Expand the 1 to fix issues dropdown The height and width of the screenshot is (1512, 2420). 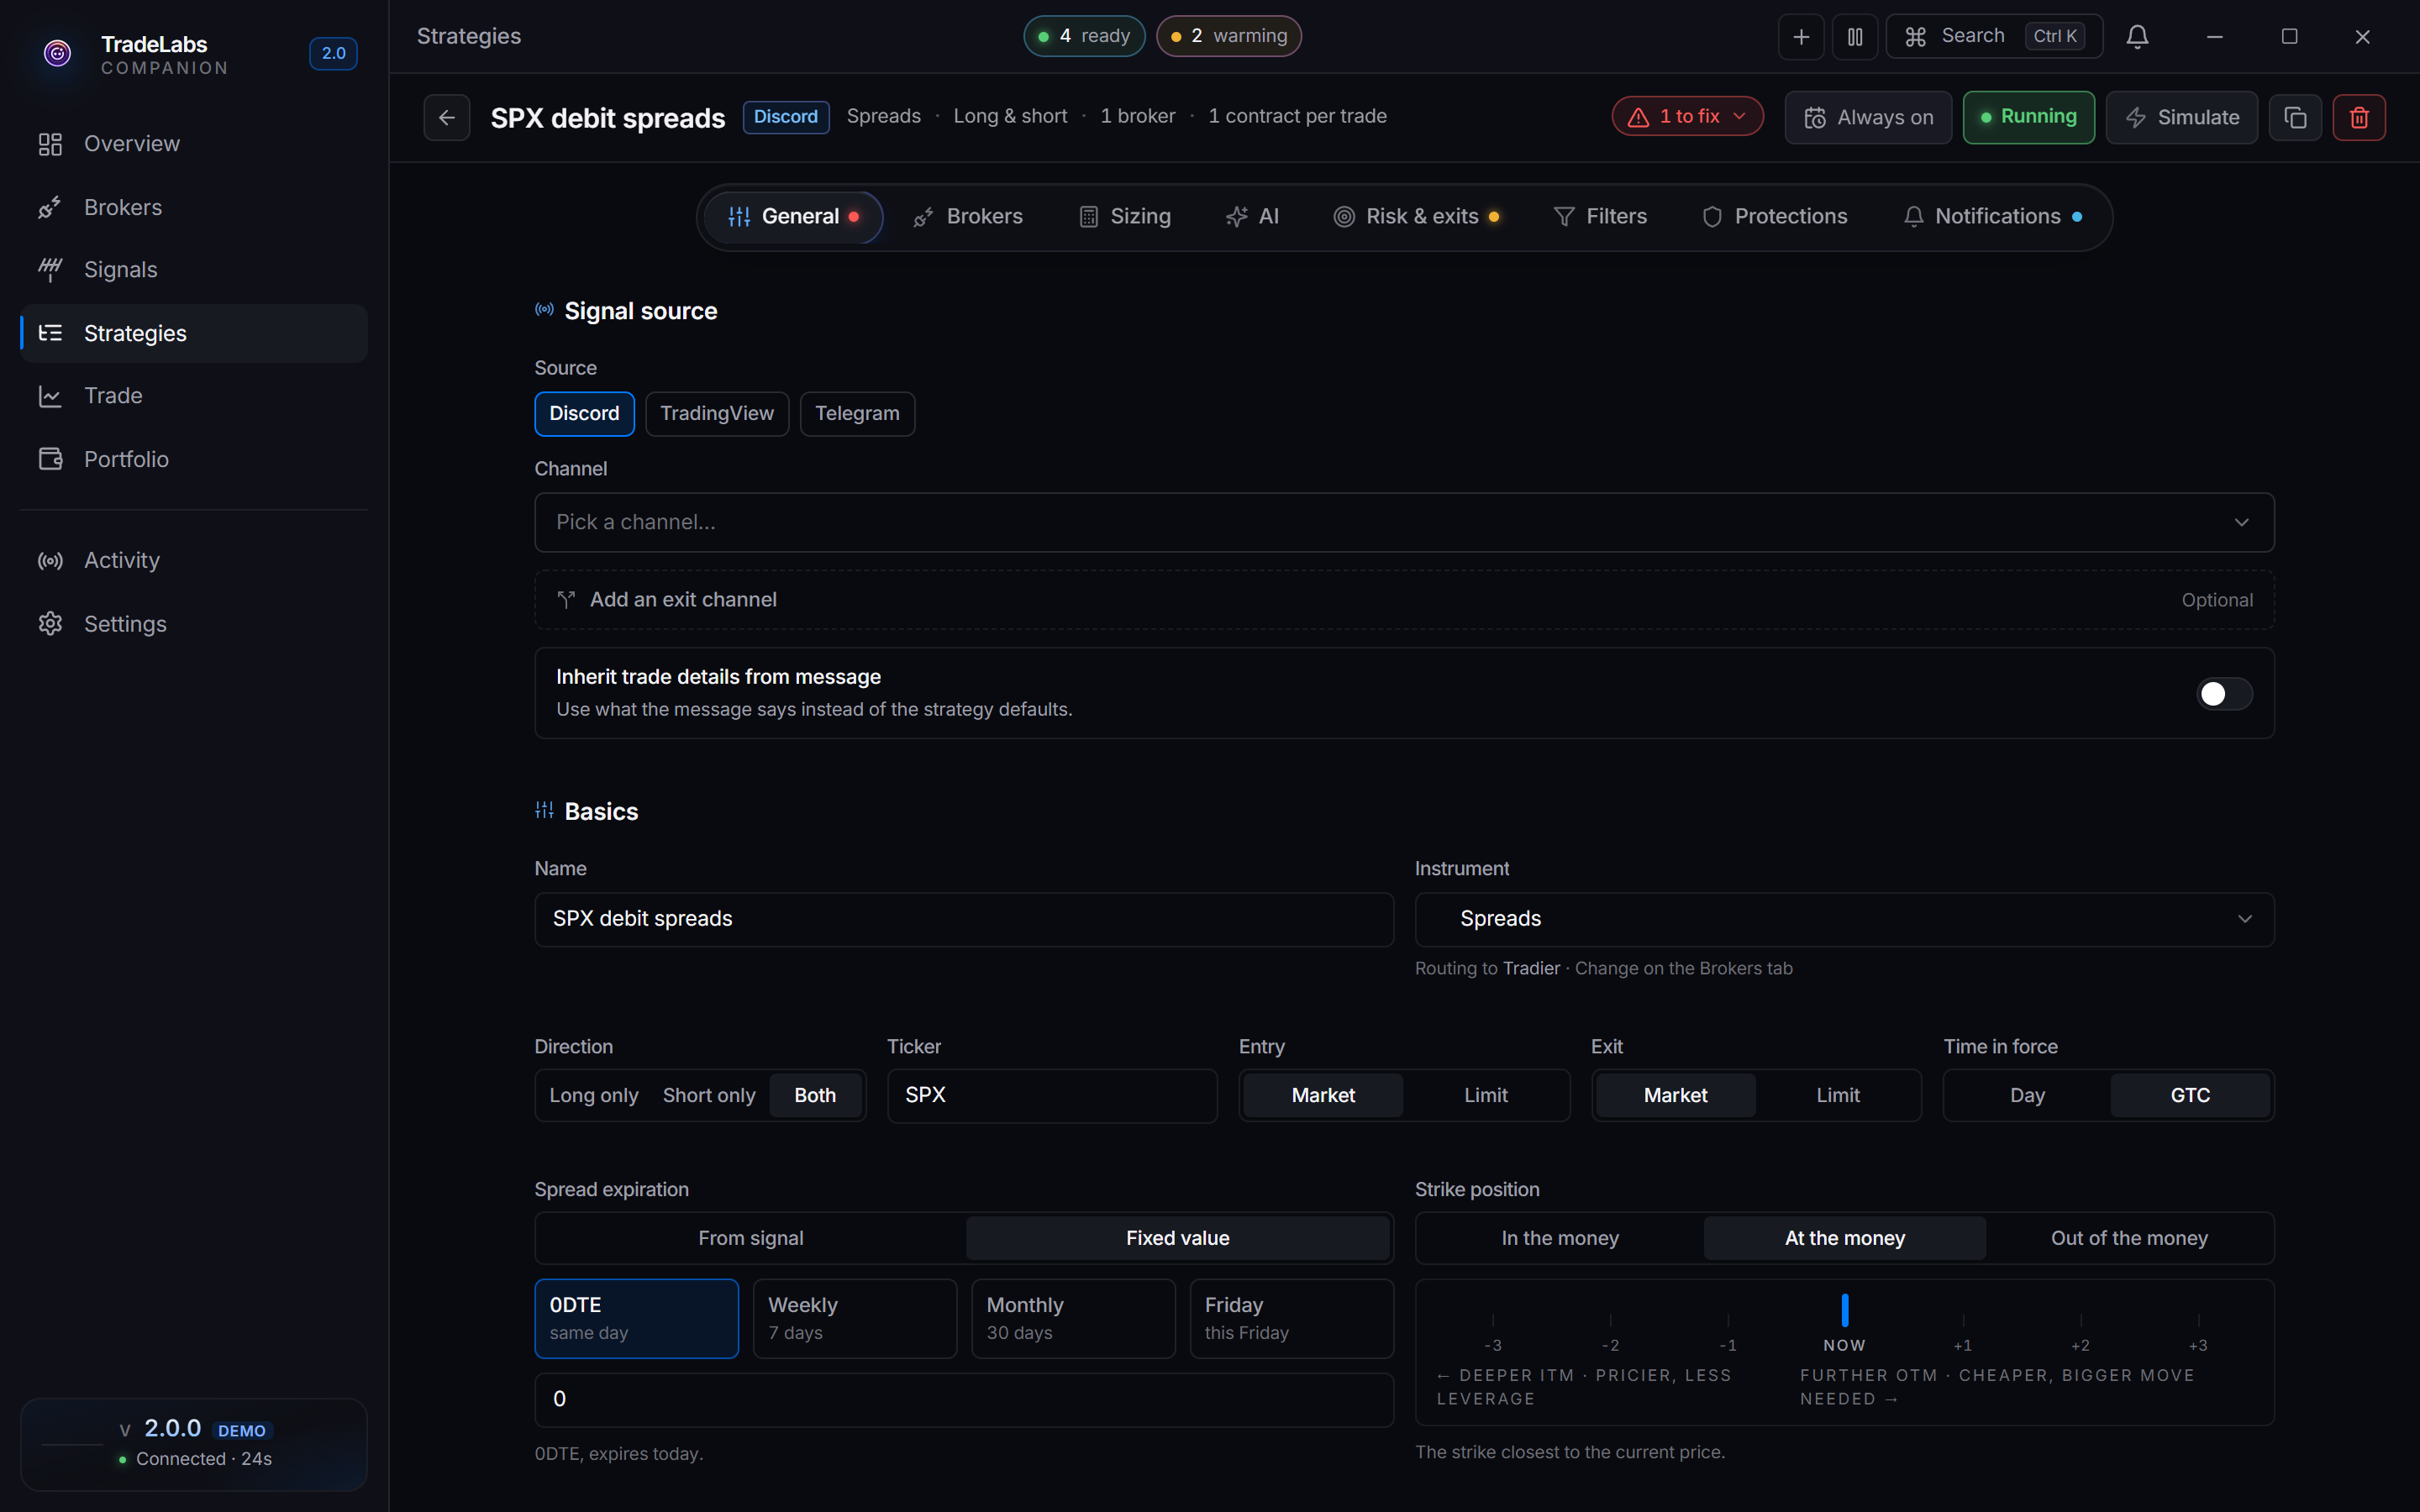point(1687,117)
